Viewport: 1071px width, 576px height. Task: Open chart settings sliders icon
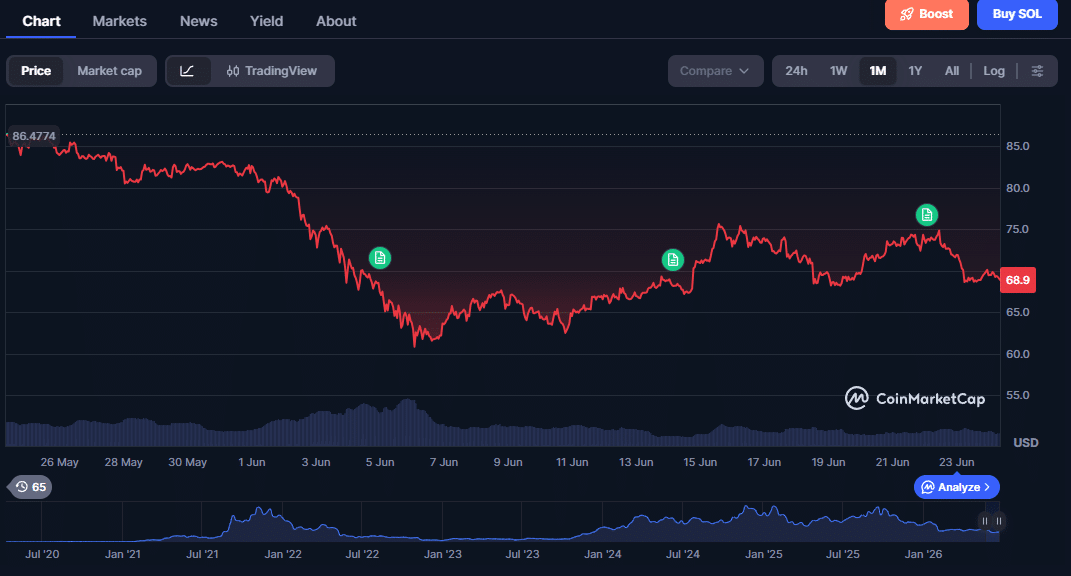point(1037,71)
